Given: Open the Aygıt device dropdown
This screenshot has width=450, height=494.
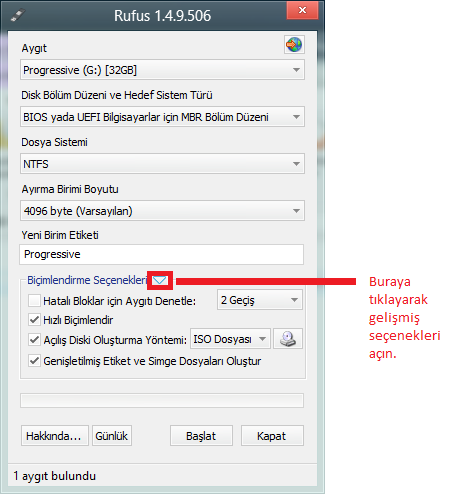Looking at the screenshot, I should pos(162,70).
